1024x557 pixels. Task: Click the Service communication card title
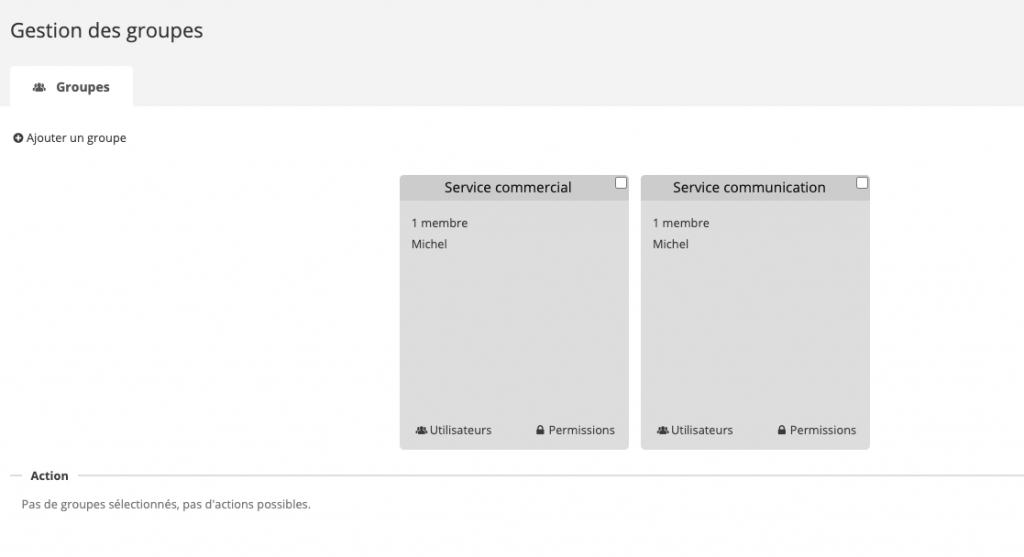pos(749,187)
